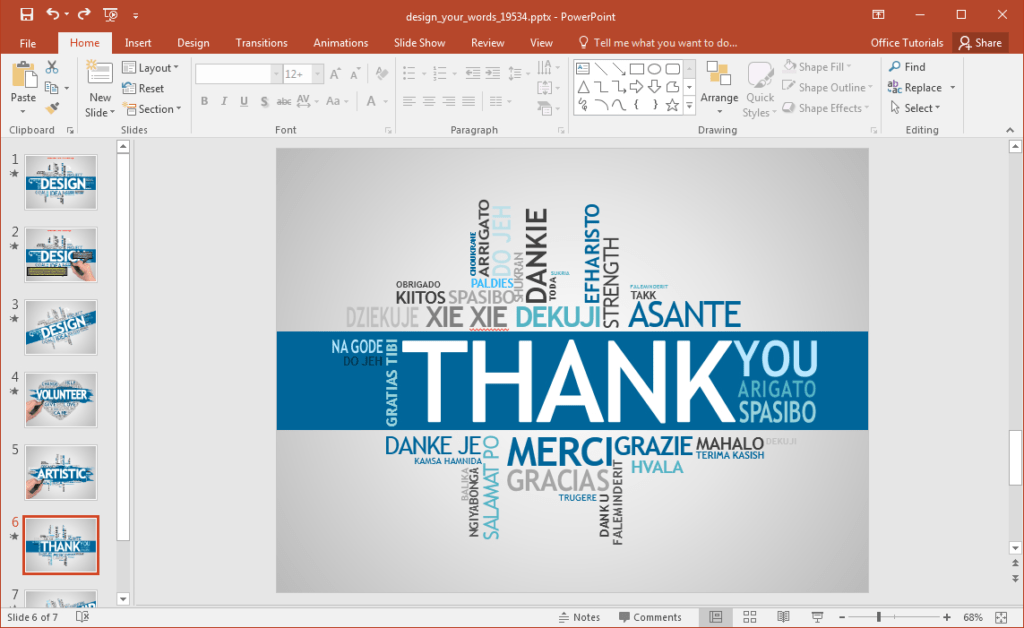Viewport: 1024px width, 628px height.
Task: Select slide 4 thumbnail in the panel
Action: (60, 399)
